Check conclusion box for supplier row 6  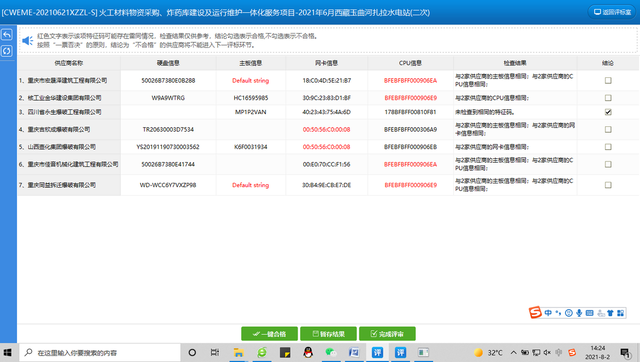point(608,164)
